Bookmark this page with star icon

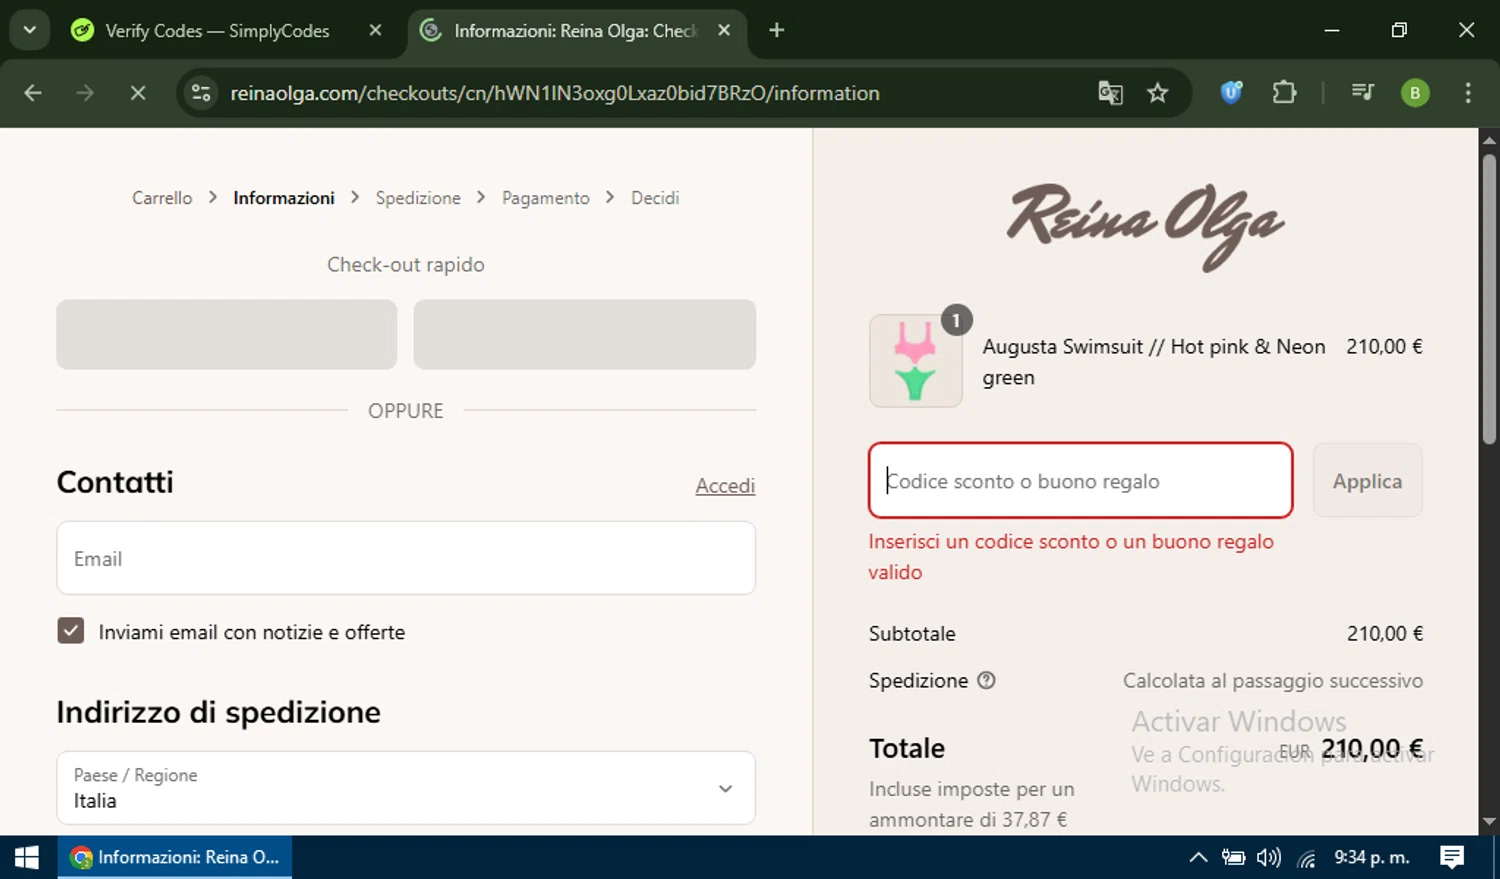[x=1158, y=93]
